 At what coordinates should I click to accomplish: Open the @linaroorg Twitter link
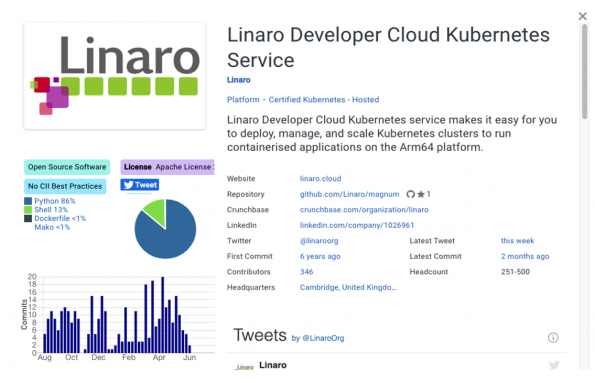click(x=319, y=241)
